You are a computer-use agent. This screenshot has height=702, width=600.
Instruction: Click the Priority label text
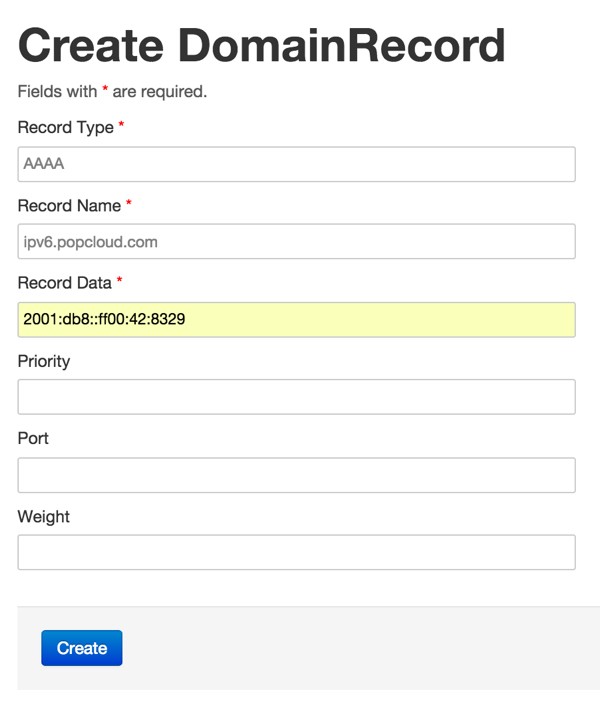coord(44,362)
